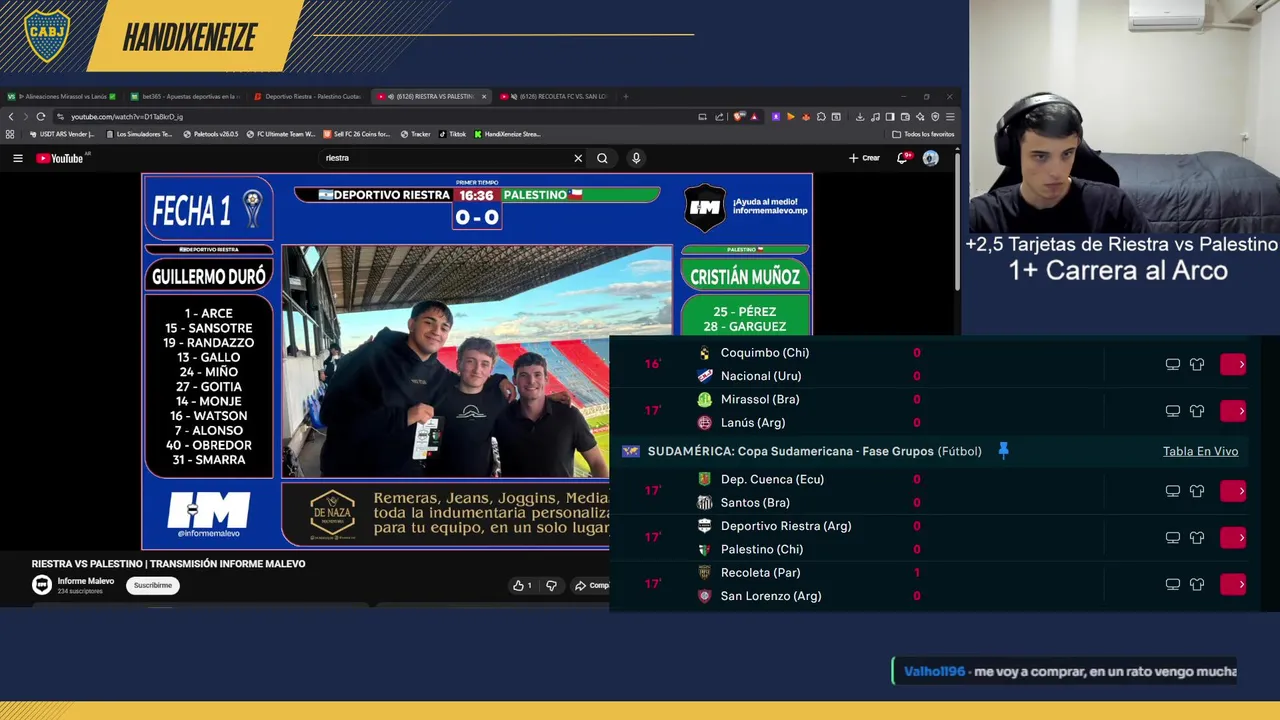This screenshot has width=1280, height=720.
Task: Switch to Alineaciones Mirassol vs Lanús tab
Action: [61, 97]
